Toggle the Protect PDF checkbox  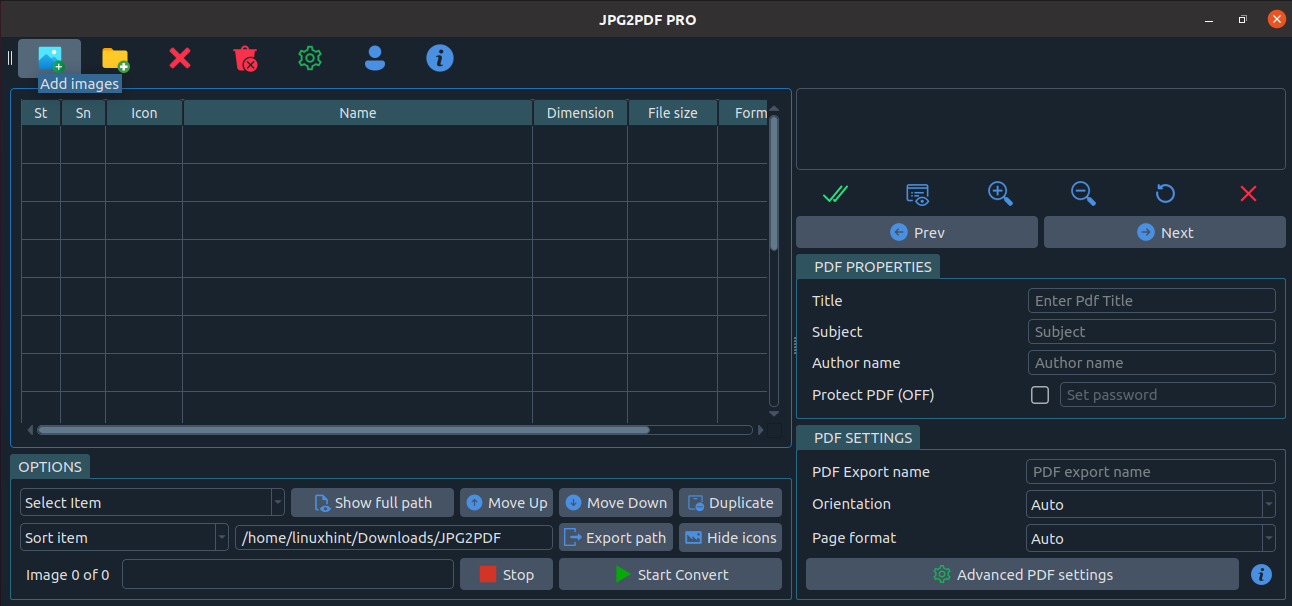pyautogui.click(x=1040, y=395)
